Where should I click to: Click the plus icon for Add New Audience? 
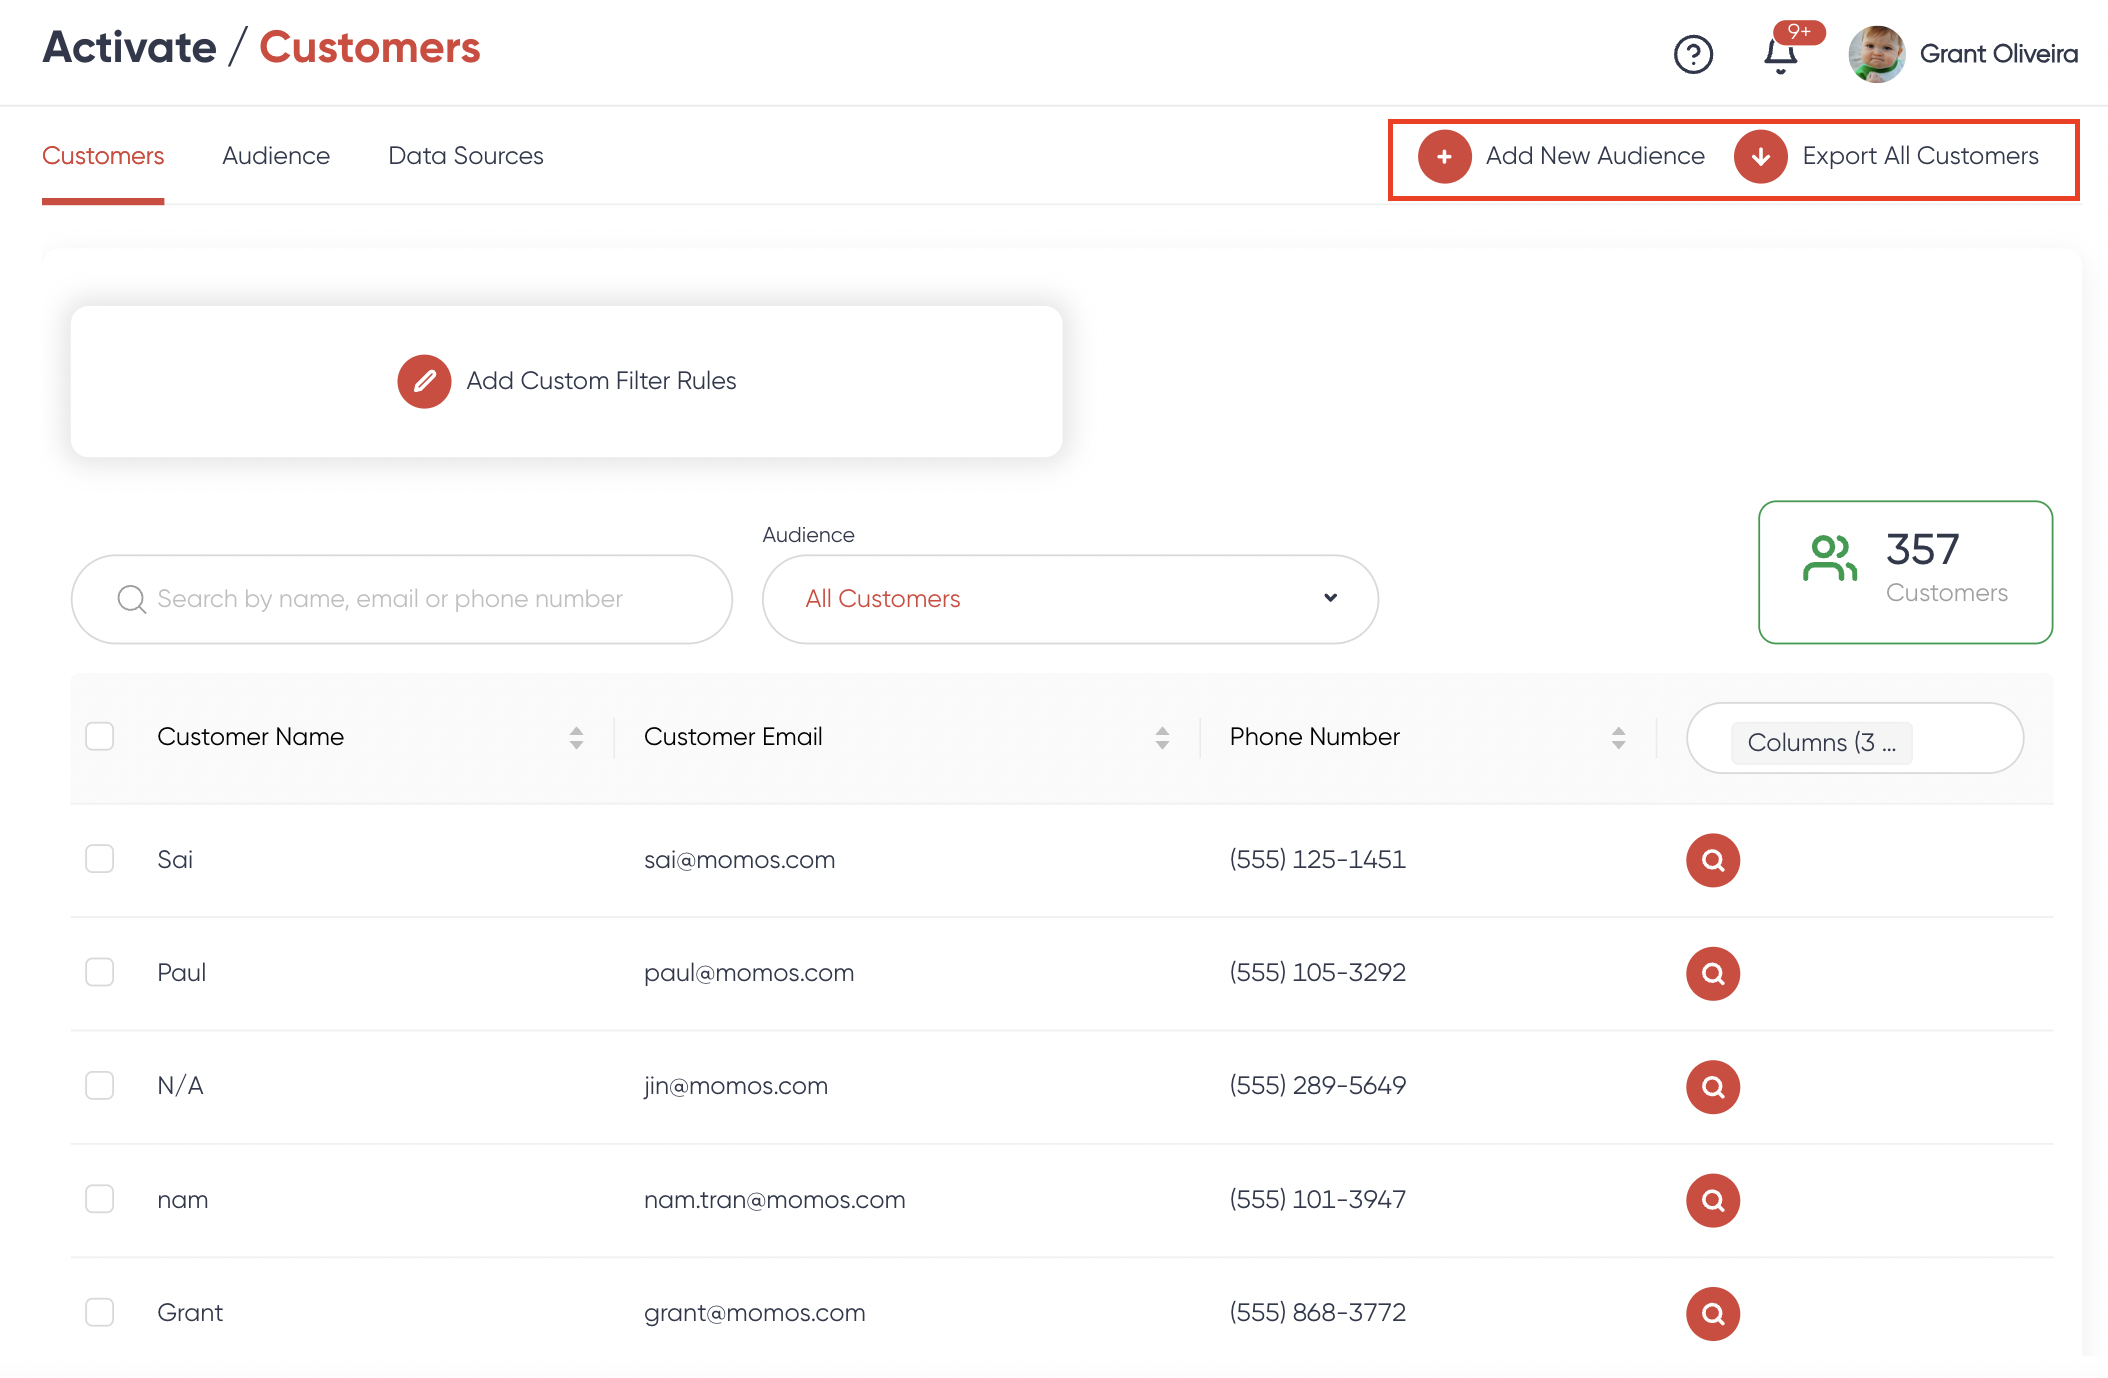tap(1444, 157)
